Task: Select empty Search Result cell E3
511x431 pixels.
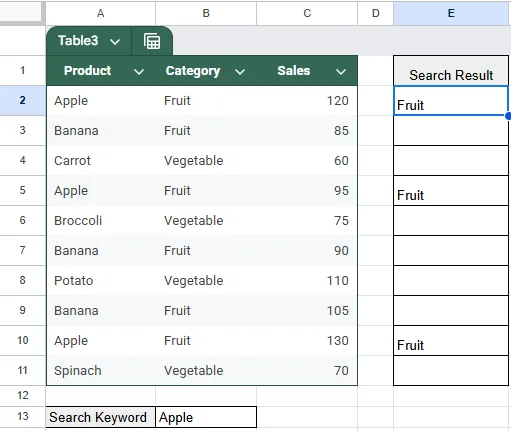Action: click(x=451, y=131)
